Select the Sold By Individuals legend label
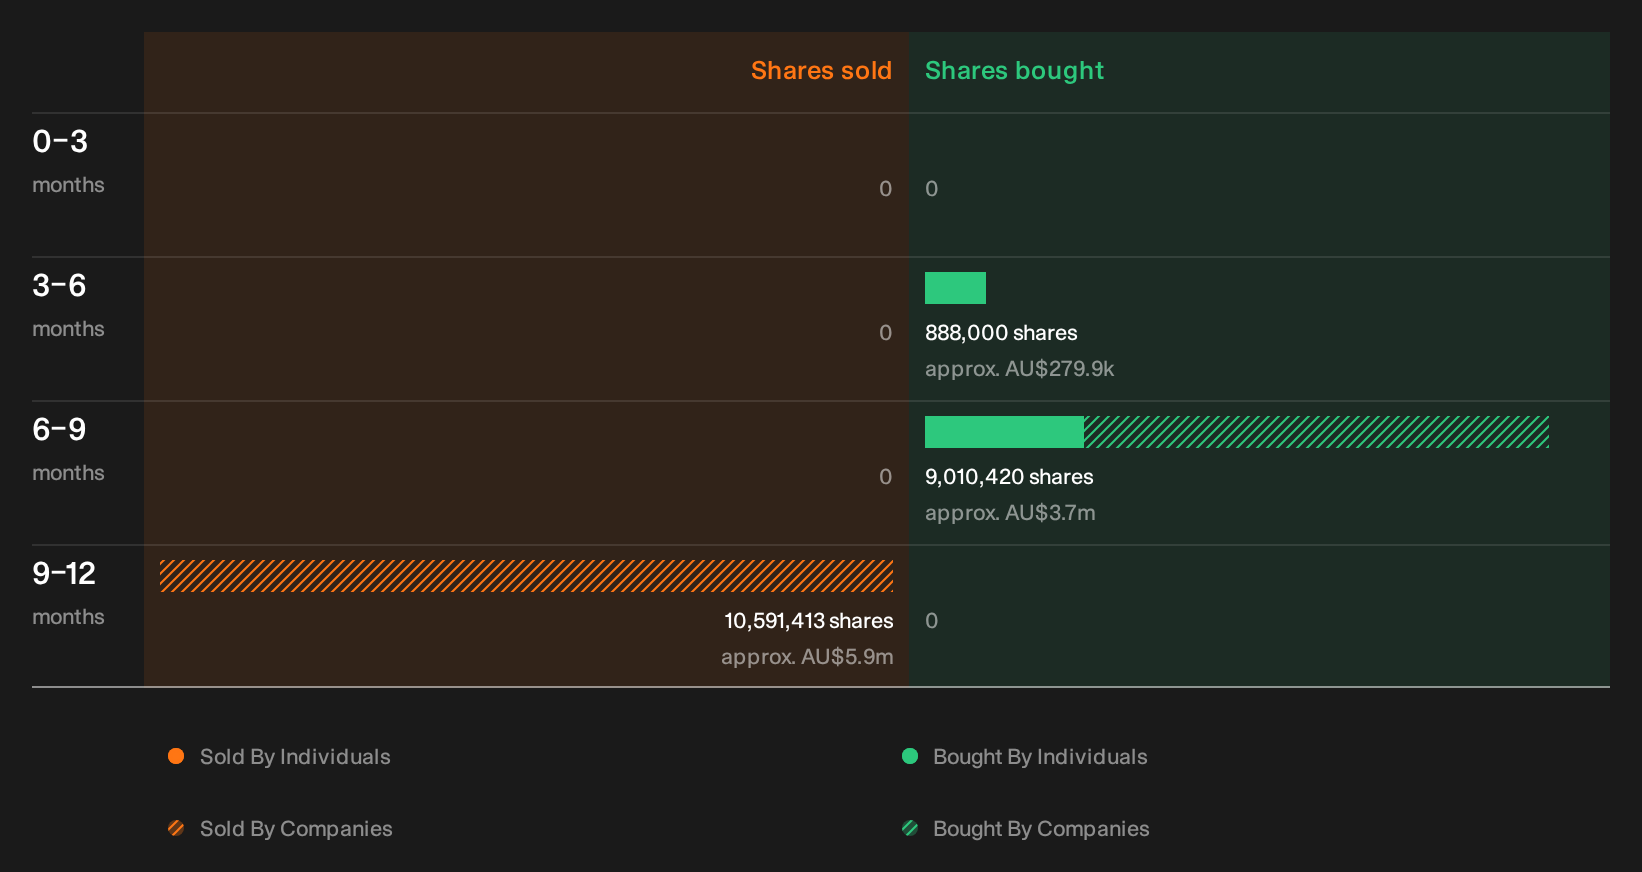This screenshot has width=1642, height=872. pyautogui.click(x=295, y=757)
